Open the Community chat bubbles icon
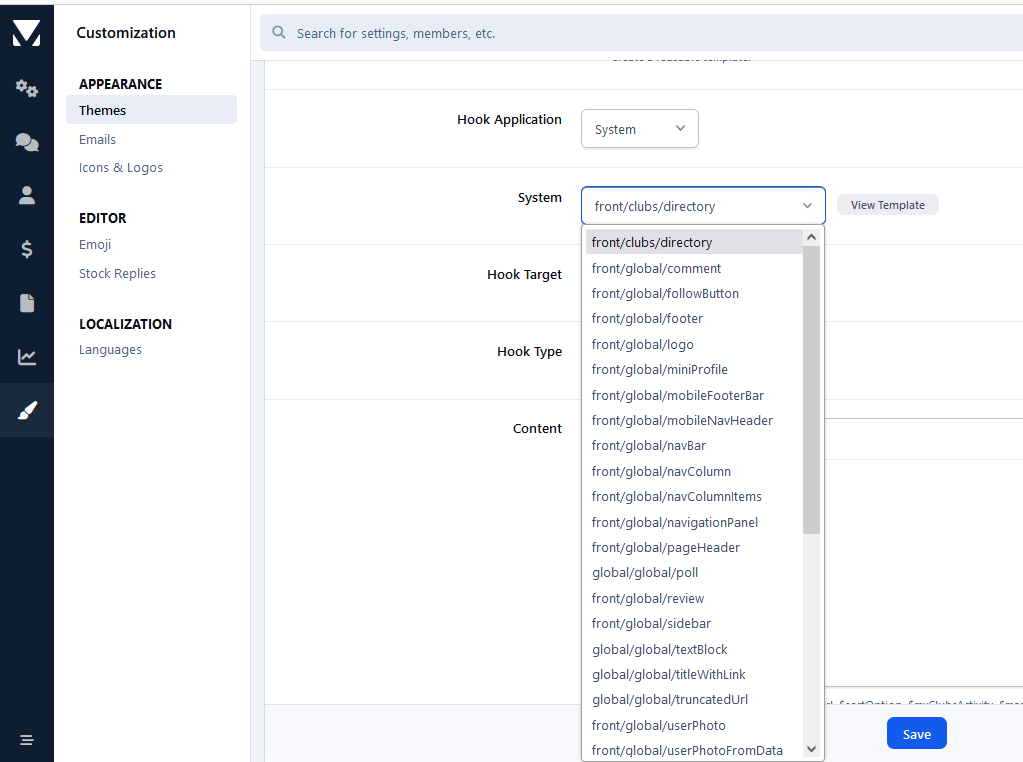1023x762 pixels. 27,143
